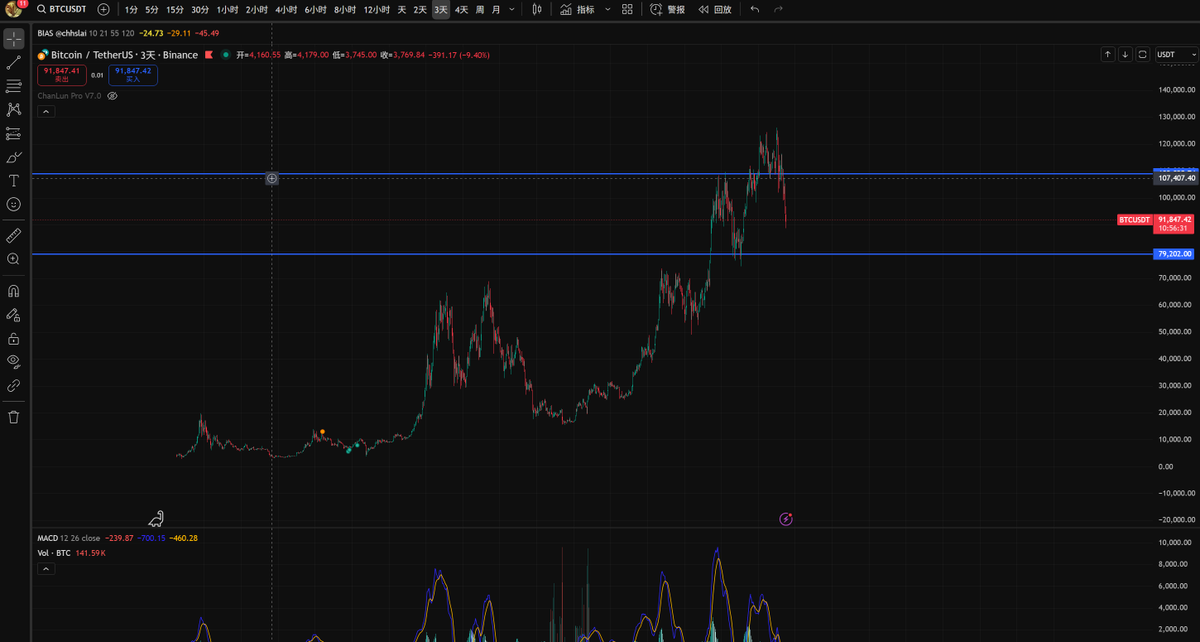Screen dimensions: 1200x642
Task: Redo the last chart action
Action: coord(779,9)
